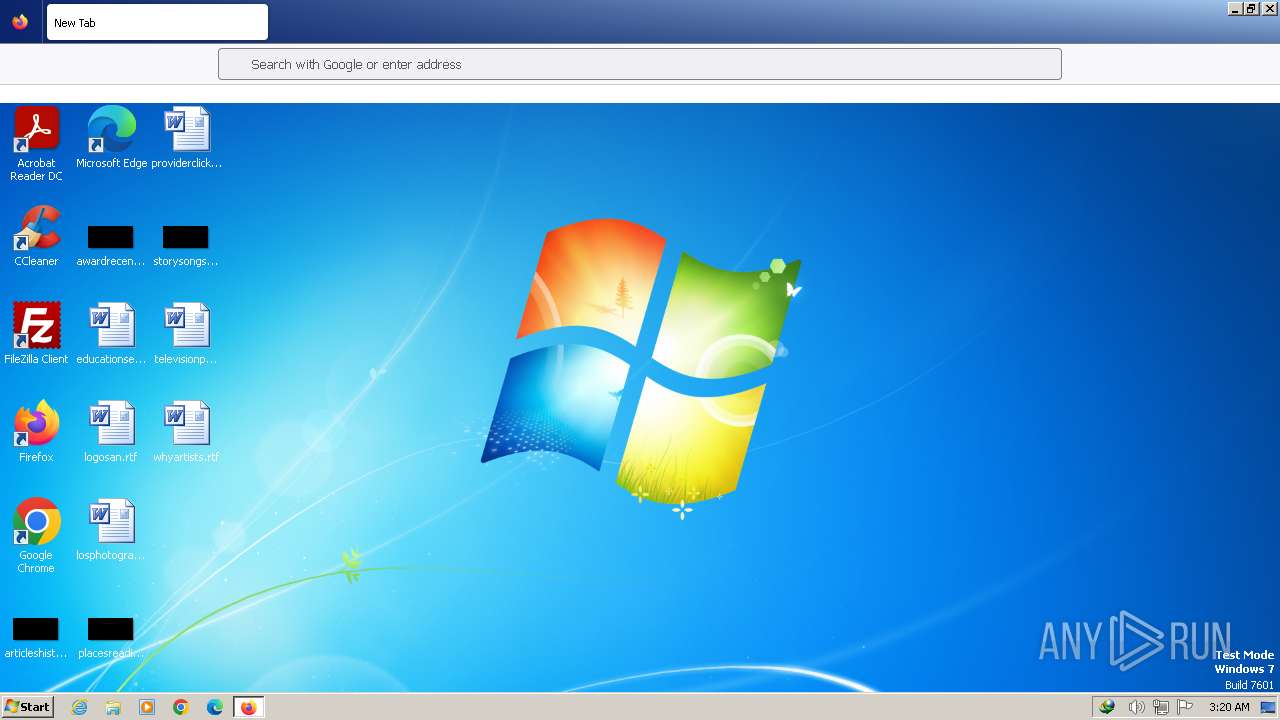Launch Edge from the taskbar
This screenshot has height=720, width=1280.
point(214,707)
